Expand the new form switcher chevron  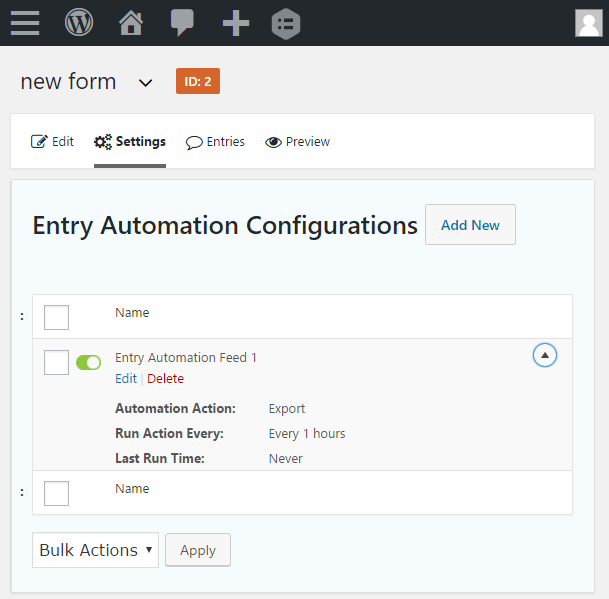click(x=146, y=83)
